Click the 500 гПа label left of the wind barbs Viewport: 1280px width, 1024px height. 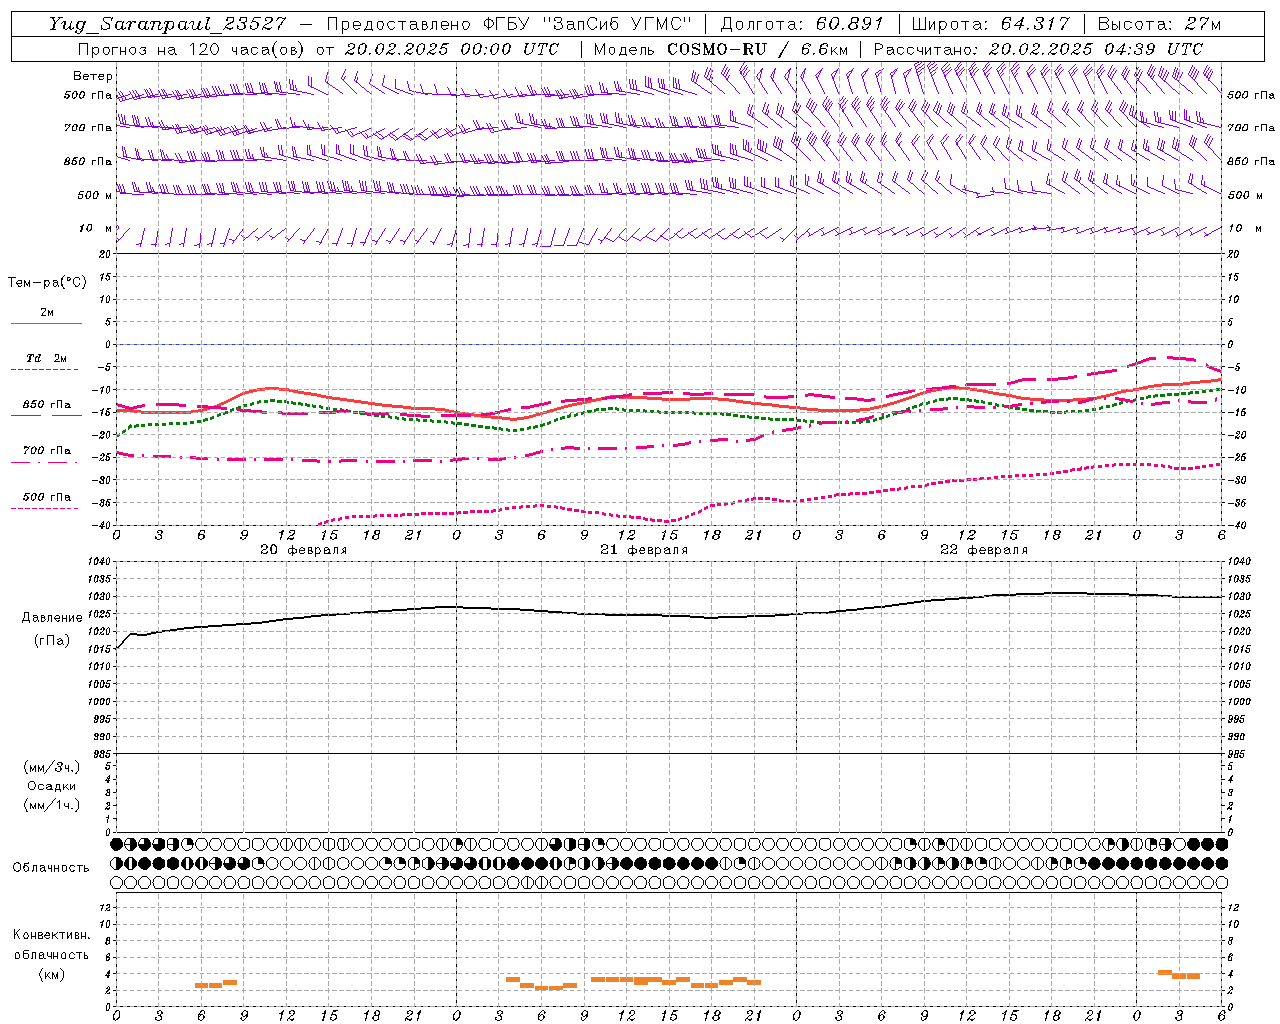pos(88,95)
